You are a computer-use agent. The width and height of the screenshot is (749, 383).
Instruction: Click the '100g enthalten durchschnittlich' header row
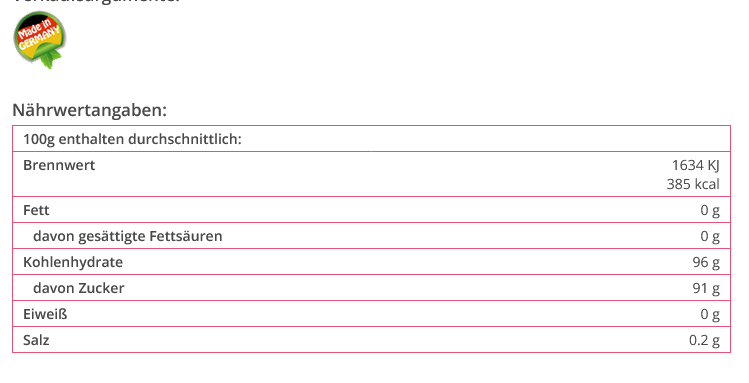point(371,139)
